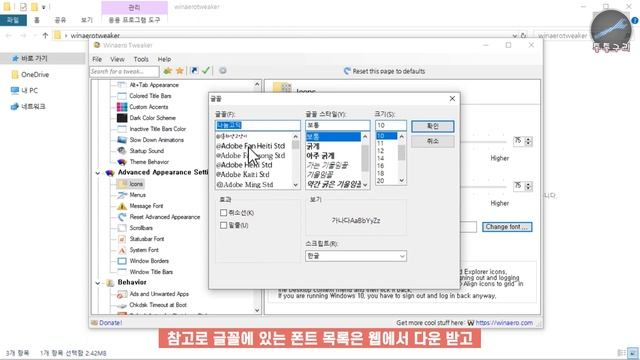The image size is (640, 360).
Task: Open the View menu in Winaero Tweaker
Action: click(117, 59)
